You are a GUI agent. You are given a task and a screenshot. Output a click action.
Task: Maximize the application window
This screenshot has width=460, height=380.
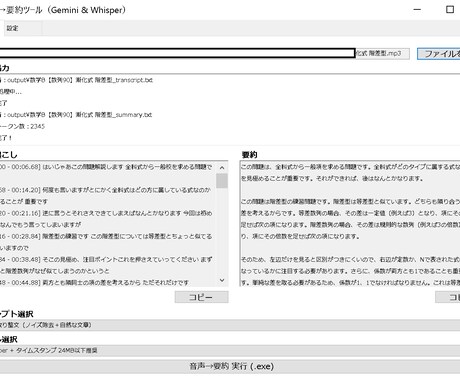(x=450, y=10)
